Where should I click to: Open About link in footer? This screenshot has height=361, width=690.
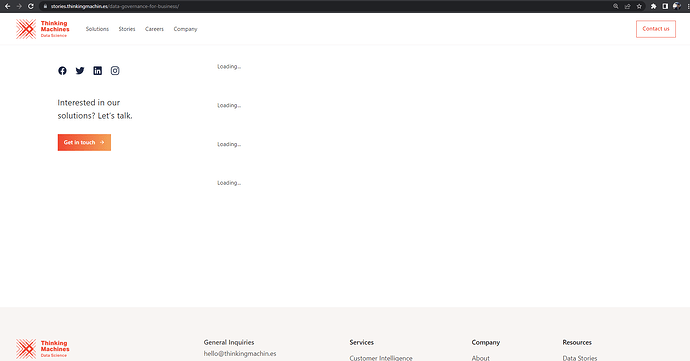tap(481, 358)
